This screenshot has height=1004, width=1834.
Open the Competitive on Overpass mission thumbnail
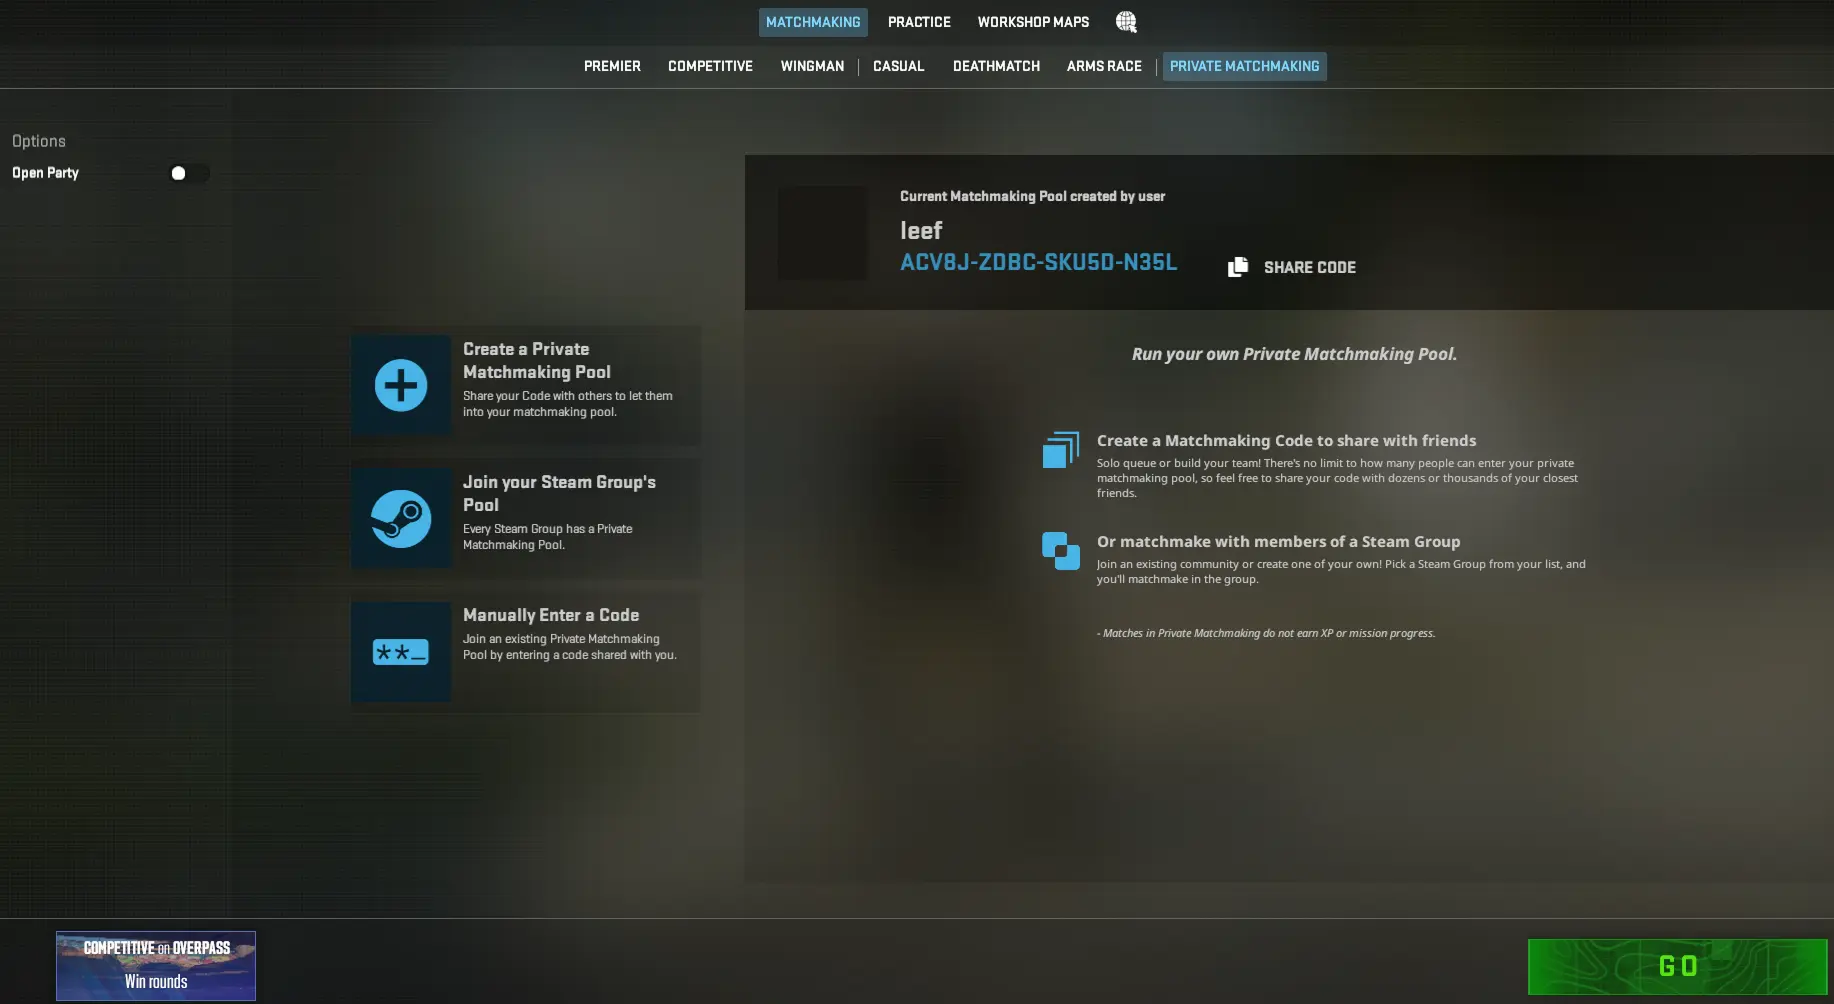pyautogui.click(x=156, y=965)
